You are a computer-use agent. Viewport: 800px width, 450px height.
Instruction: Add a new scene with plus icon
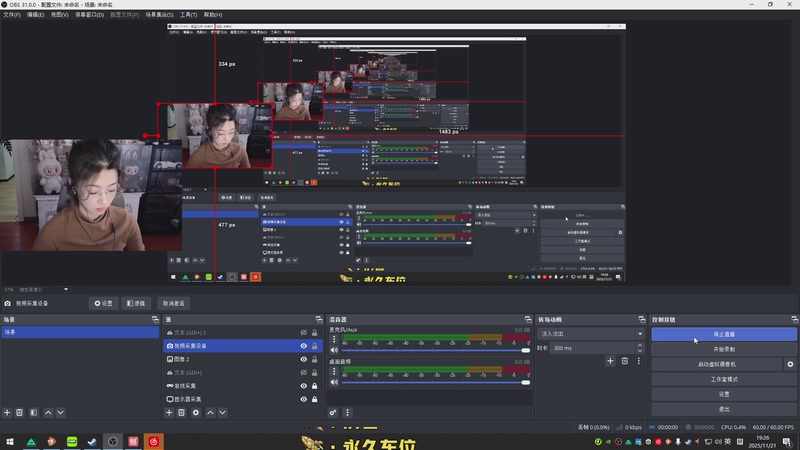(7, 412)
